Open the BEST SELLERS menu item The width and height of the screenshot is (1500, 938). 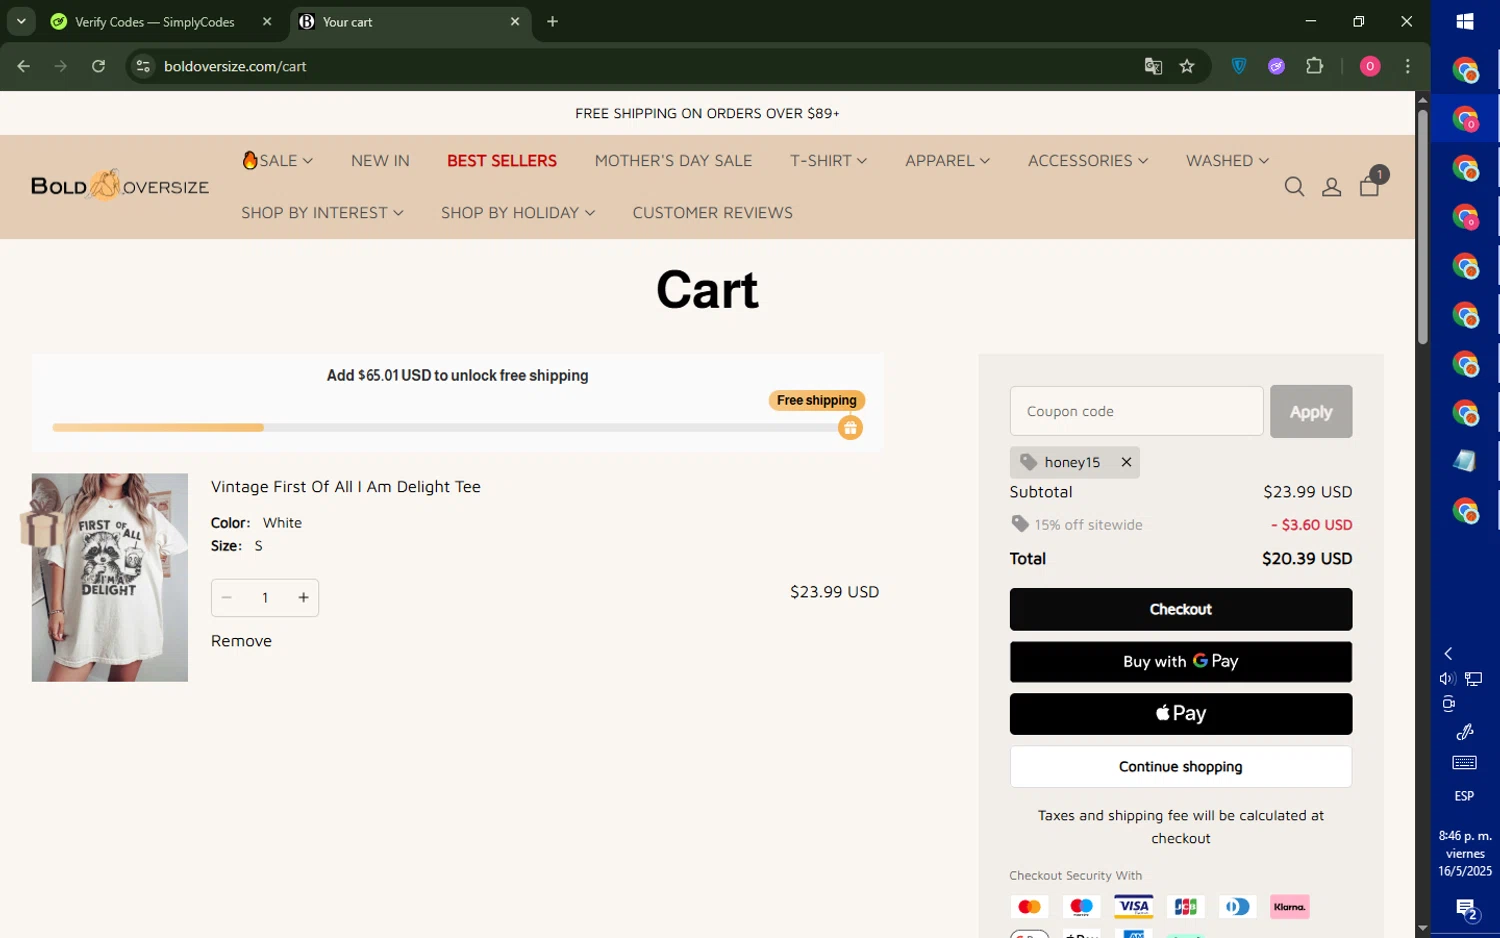tap(502, 160)
